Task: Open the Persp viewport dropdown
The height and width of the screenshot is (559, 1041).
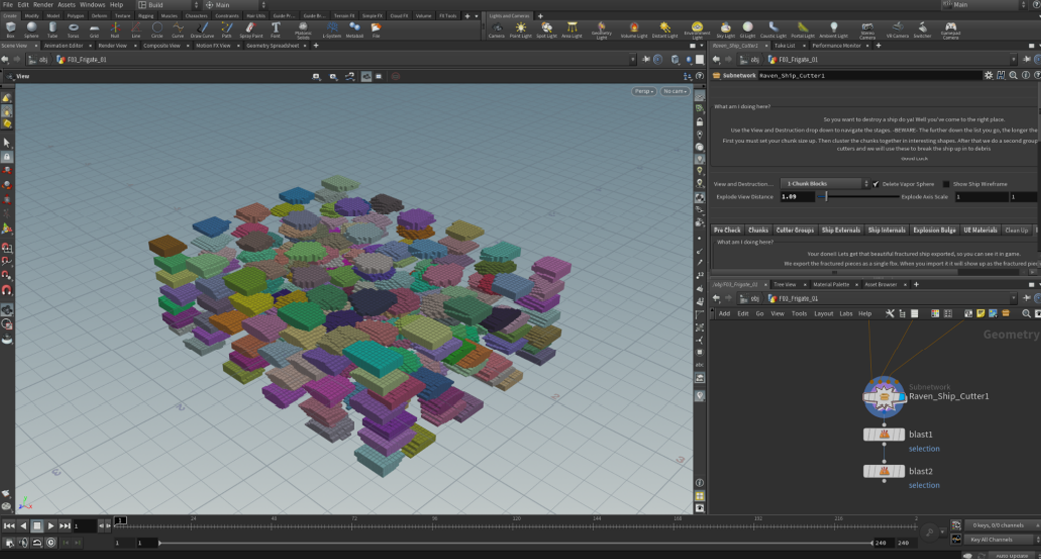Action: pos(644,91)
